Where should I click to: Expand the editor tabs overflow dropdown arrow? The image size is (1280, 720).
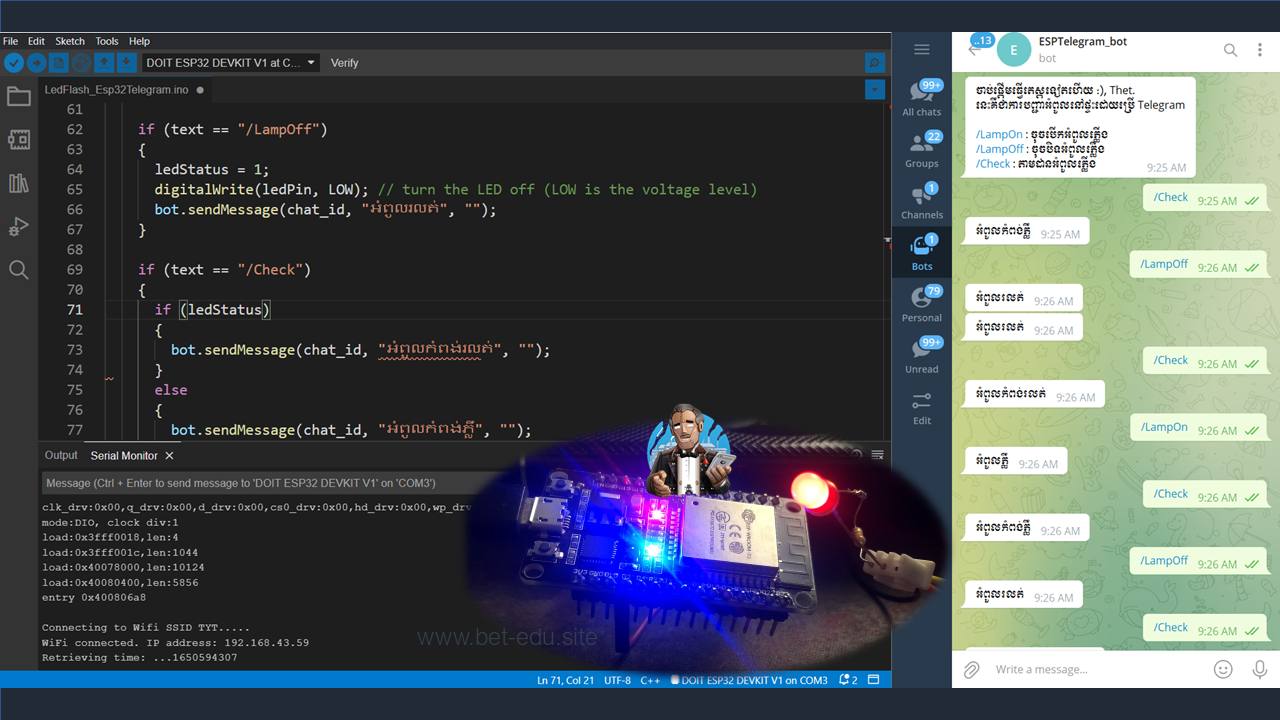coord(875,90)
